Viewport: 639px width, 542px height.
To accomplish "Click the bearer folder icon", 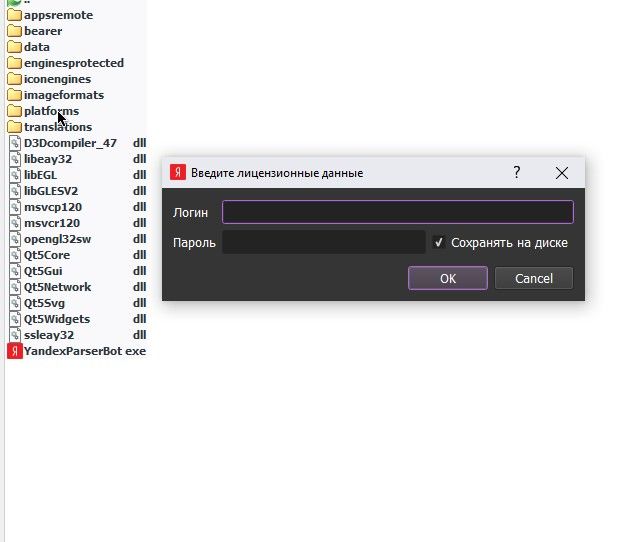I will point(14,31).
